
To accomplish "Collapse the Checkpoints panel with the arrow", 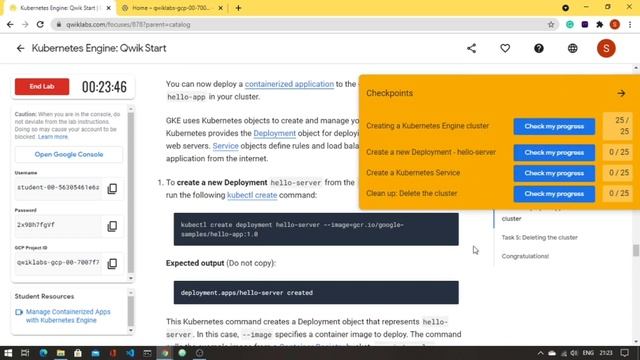I will [x=621, y=93].
